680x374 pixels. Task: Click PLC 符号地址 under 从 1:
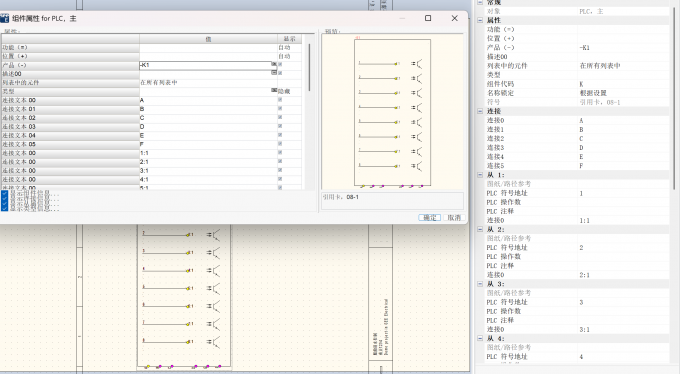[507, 193]
